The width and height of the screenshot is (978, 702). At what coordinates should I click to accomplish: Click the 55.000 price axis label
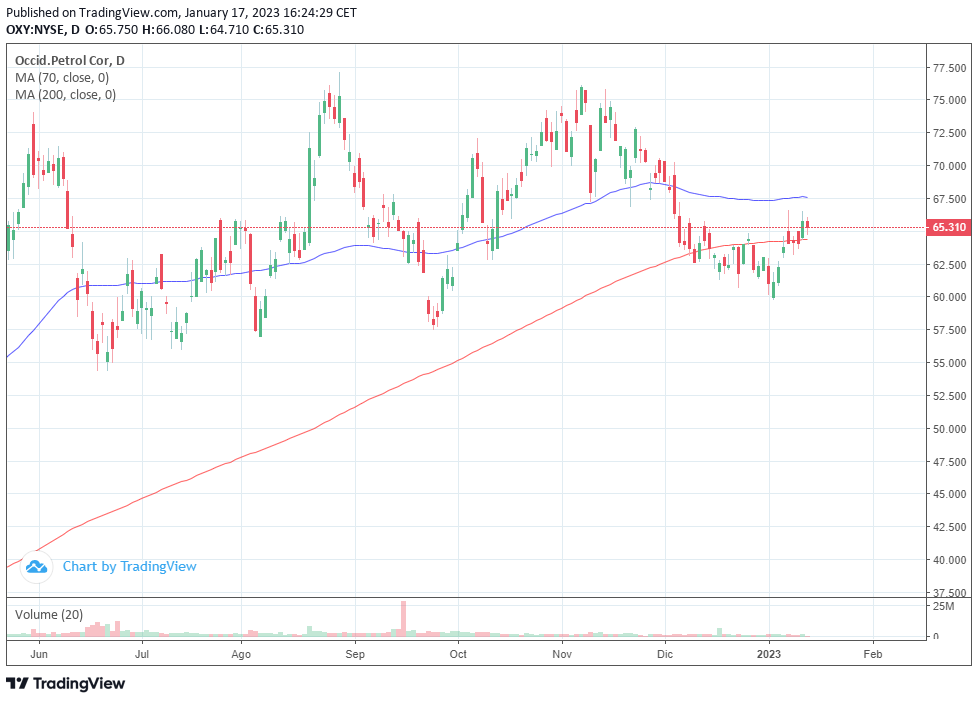pos(949,363)
